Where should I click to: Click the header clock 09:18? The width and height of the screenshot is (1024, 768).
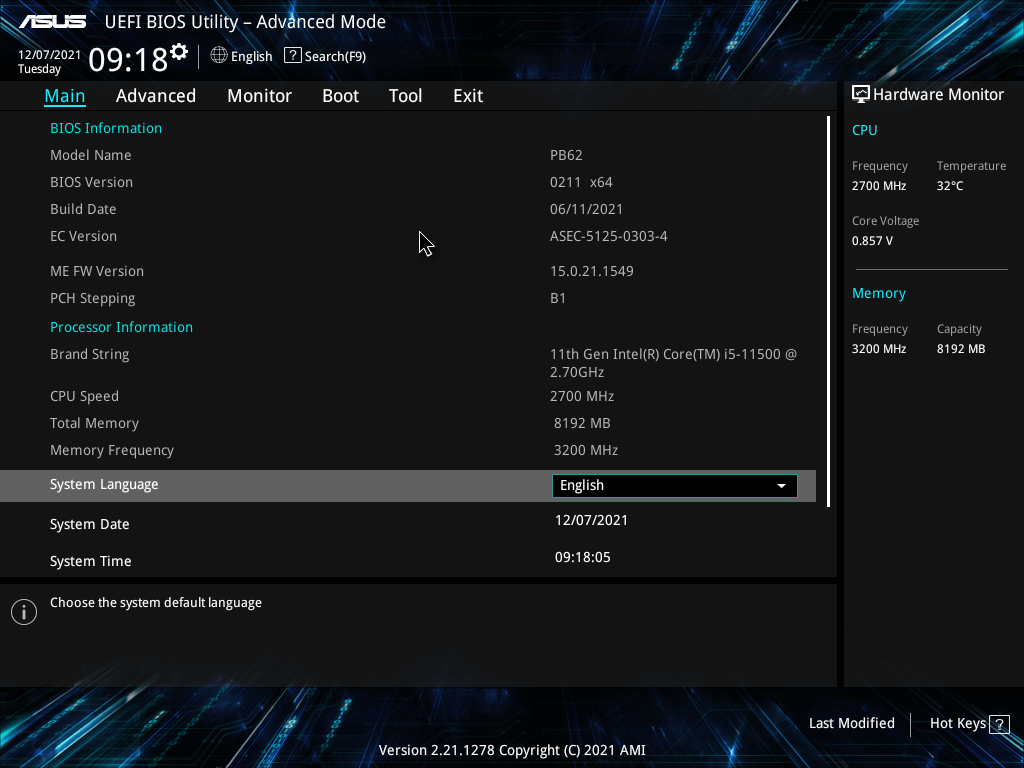point(128,60)
